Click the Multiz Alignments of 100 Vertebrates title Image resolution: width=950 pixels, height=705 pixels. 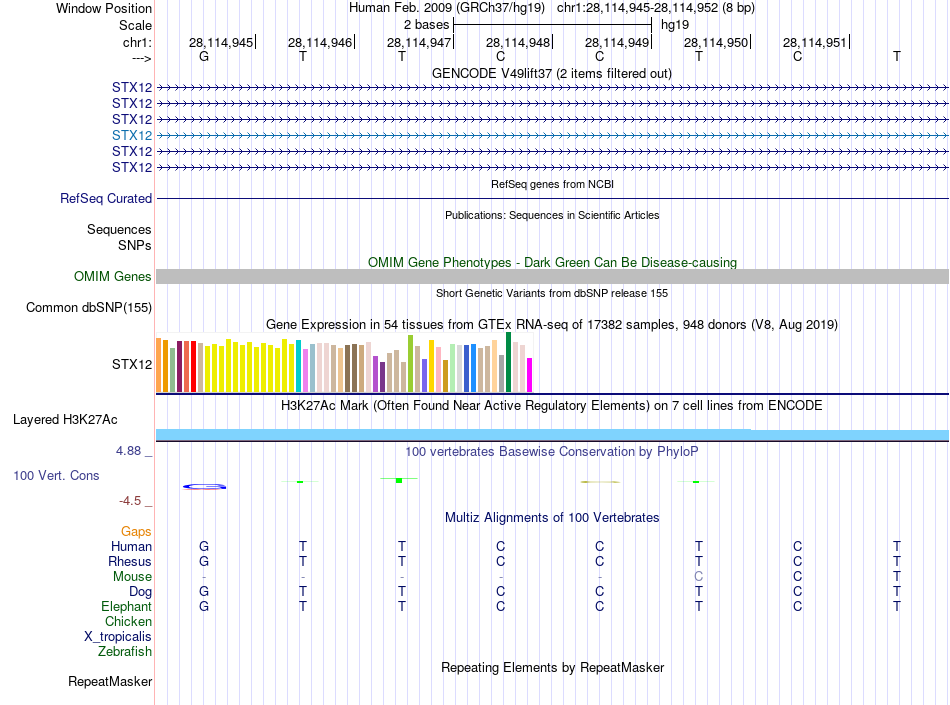[x=552, y=518]
